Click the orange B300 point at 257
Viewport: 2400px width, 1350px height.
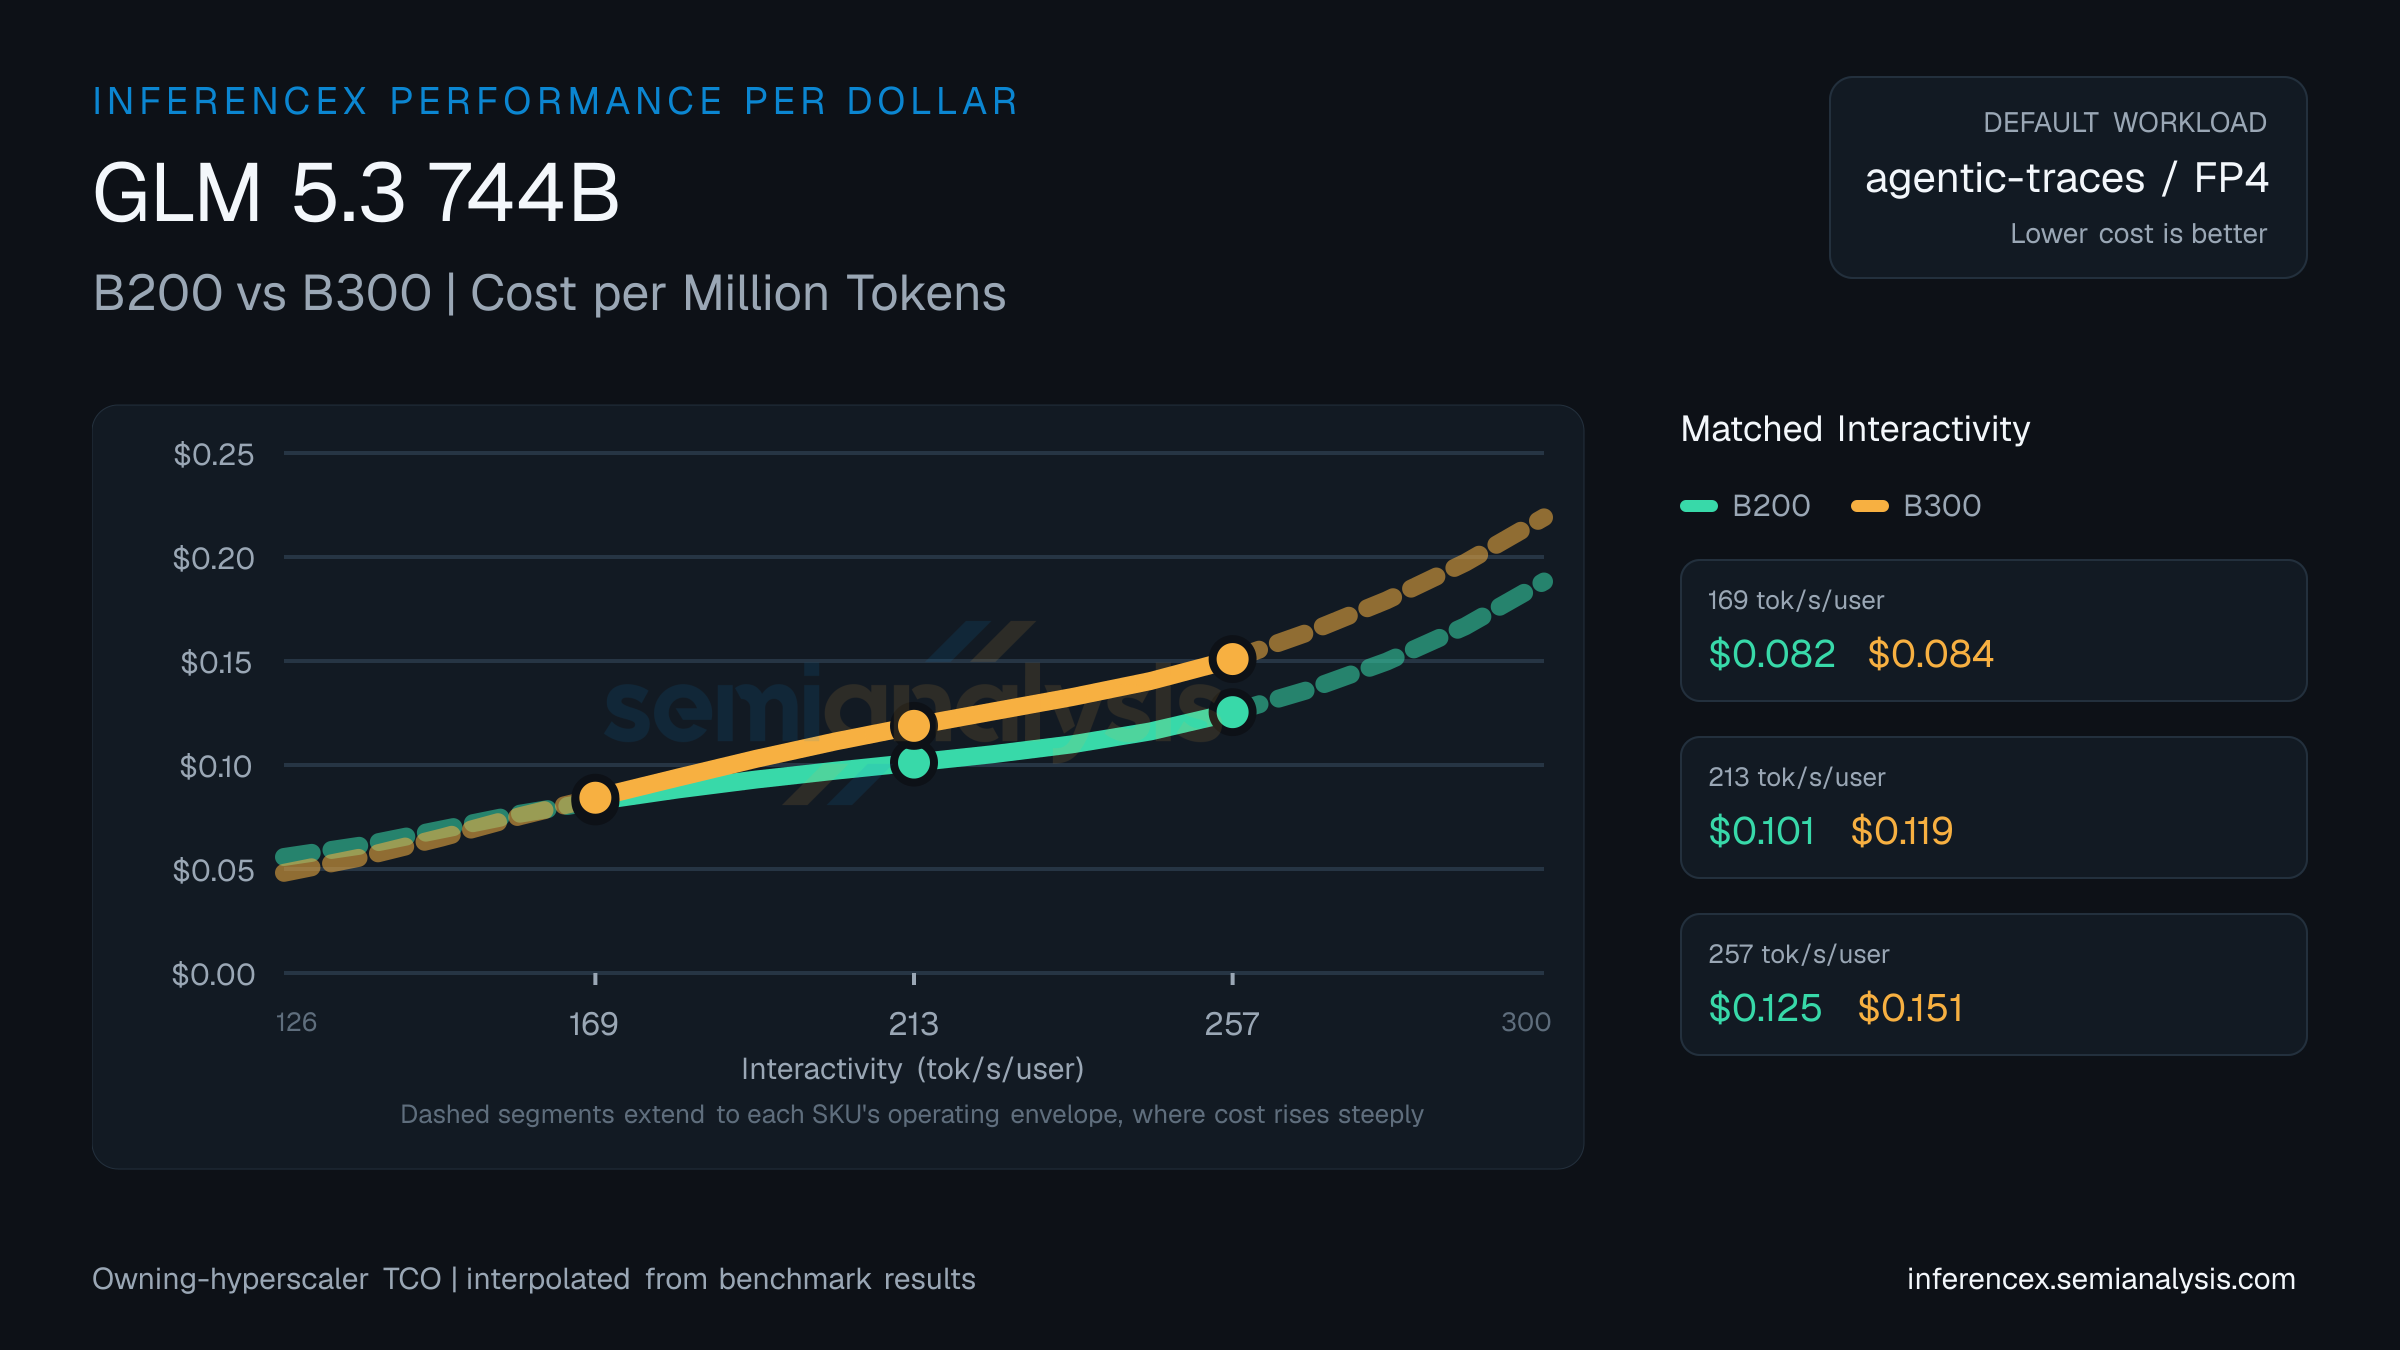[1232, 658]
